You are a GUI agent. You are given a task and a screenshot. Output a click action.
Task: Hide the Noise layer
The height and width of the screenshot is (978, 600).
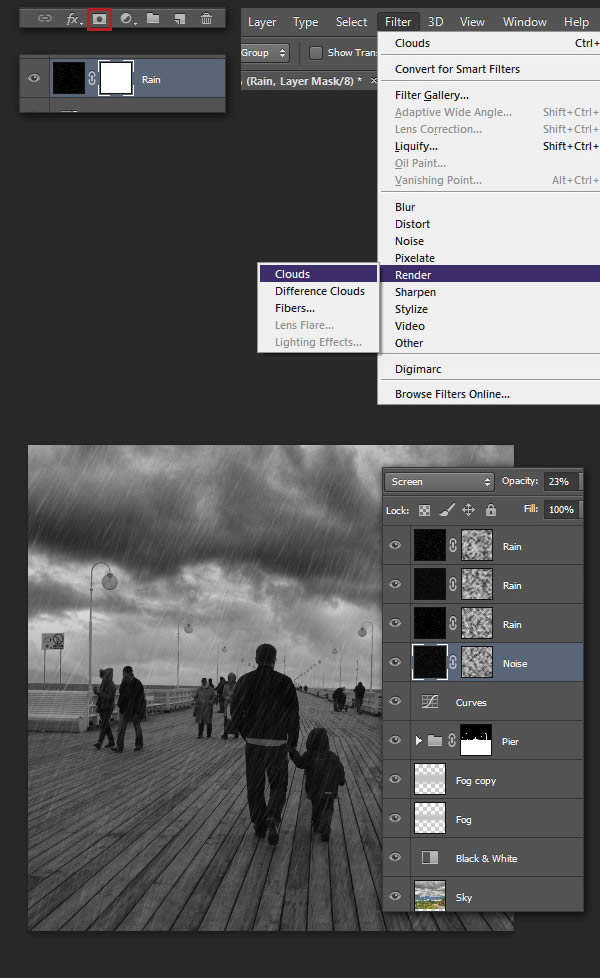click(396, 663)
